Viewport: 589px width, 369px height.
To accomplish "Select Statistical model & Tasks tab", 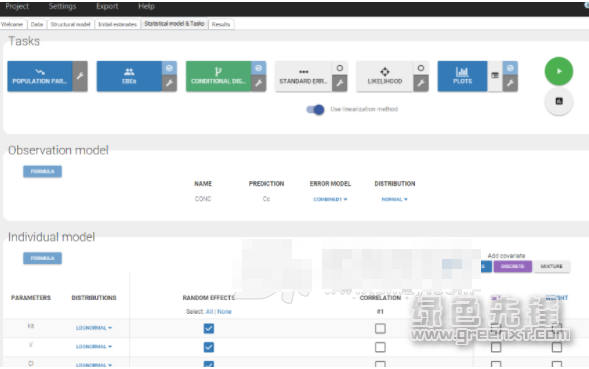I will coord(174,24).
